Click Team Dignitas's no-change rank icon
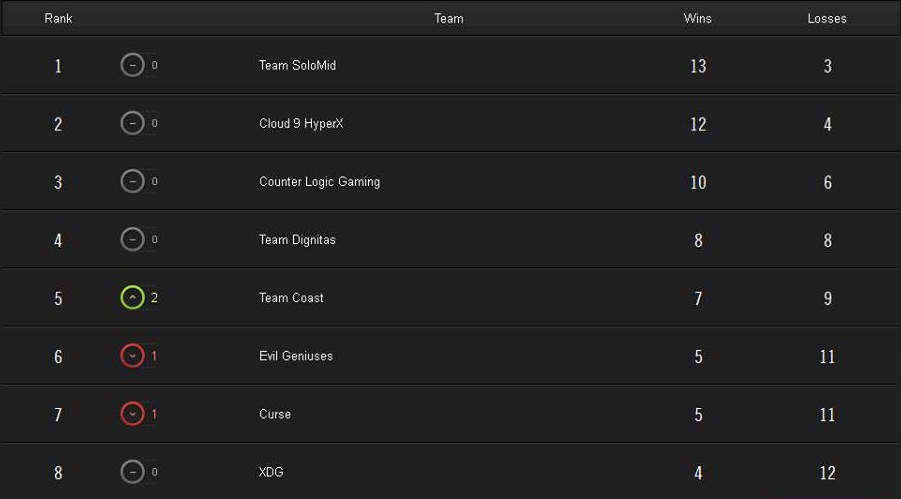901x499 pixels. (132, 240)
